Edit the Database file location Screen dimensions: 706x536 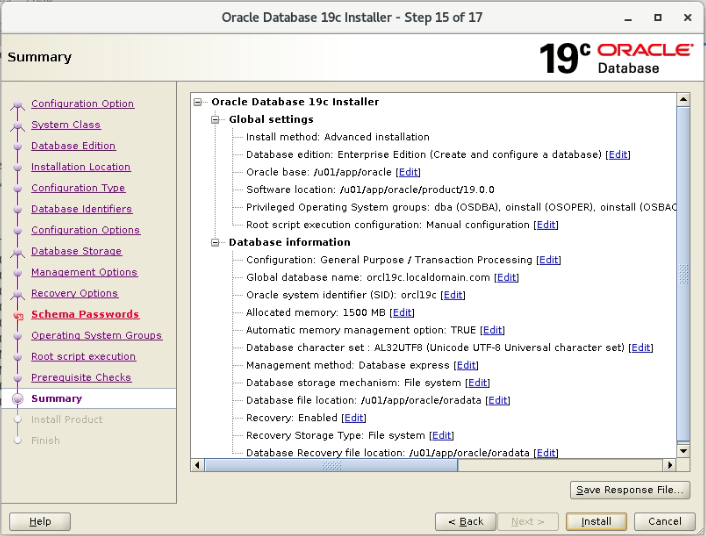[498, 400]
